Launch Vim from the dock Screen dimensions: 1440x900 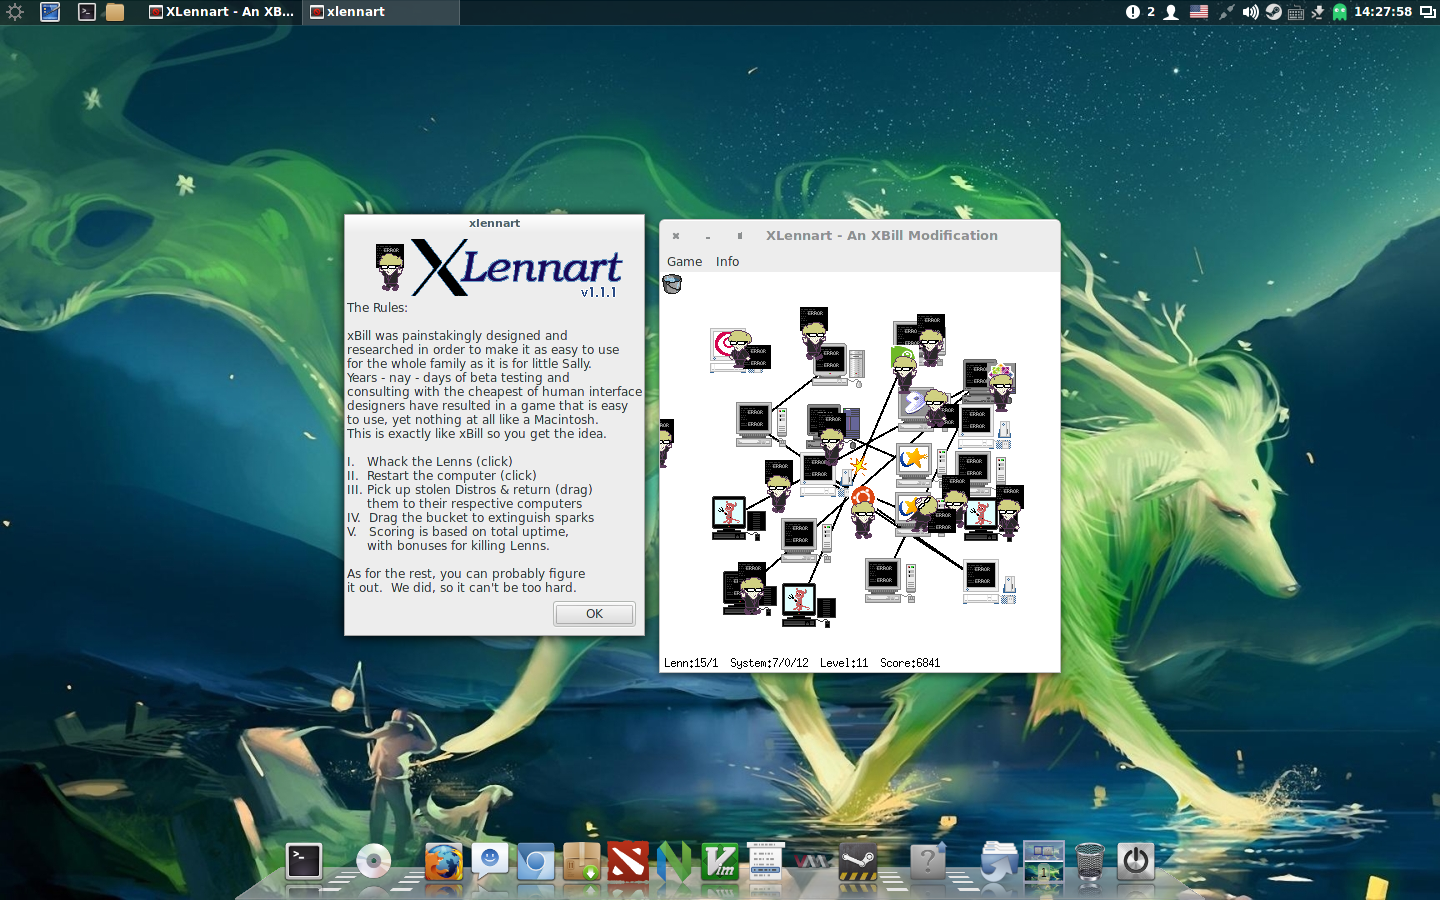[720, 861]
